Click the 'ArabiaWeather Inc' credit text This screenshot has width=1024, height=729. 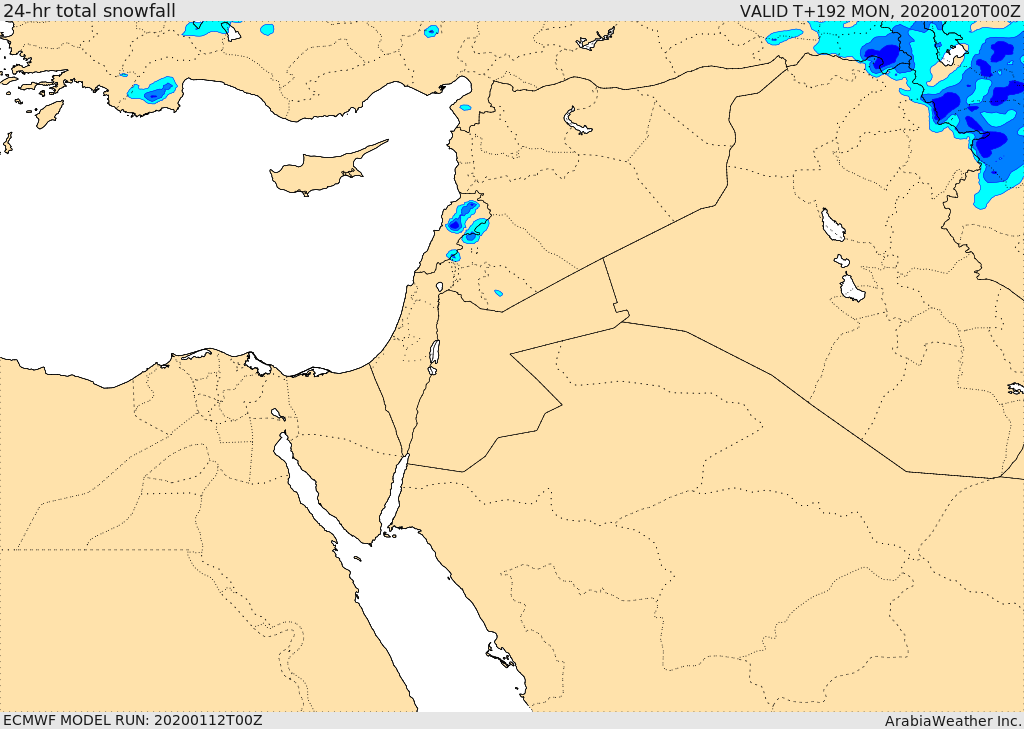953,721
